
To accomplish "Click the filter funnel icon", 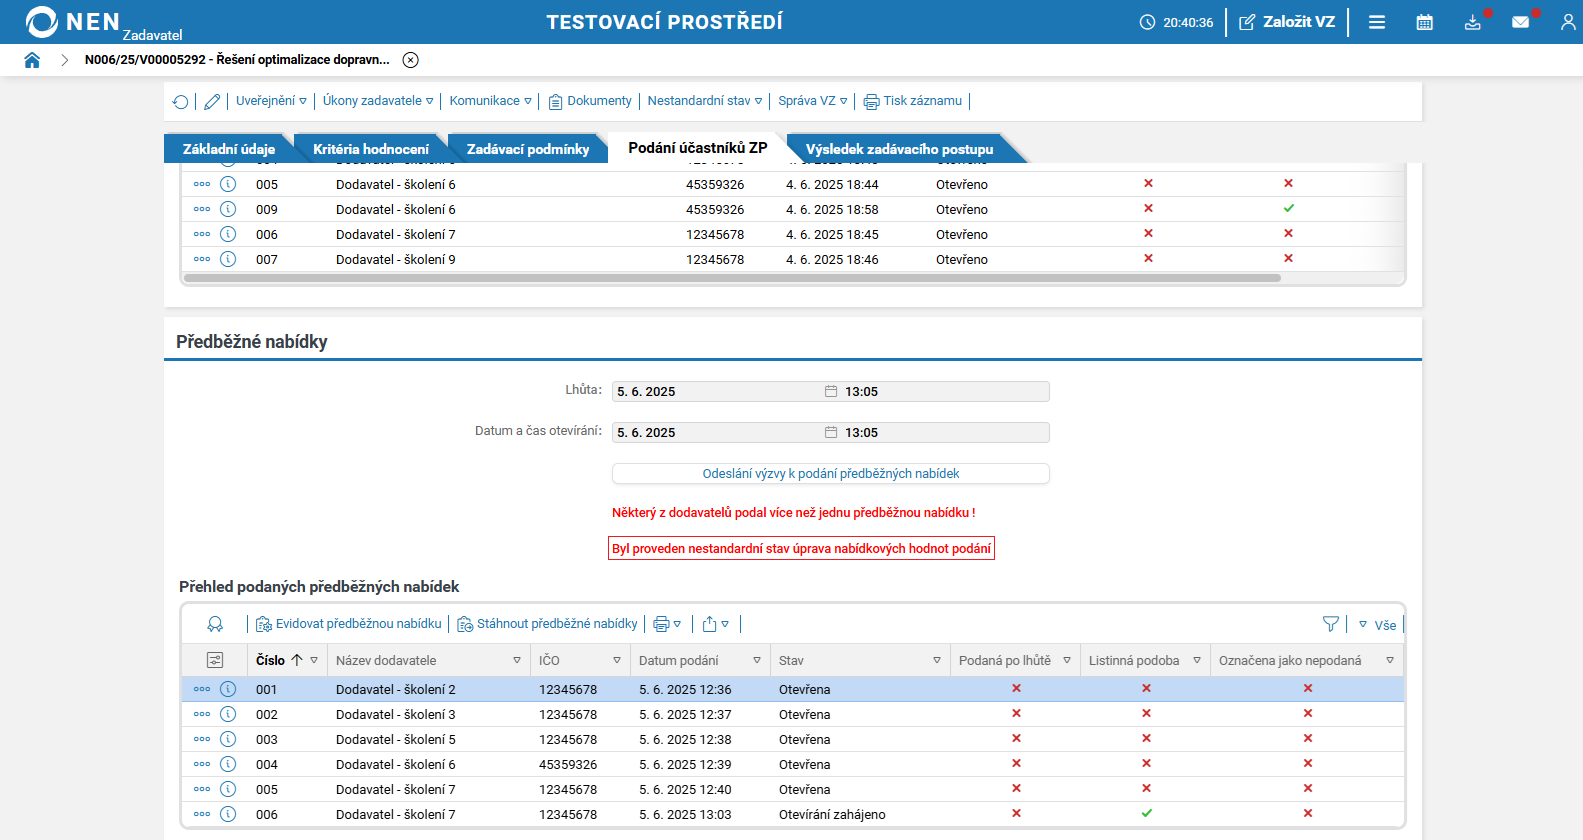I will click(x=1331, y=624).
